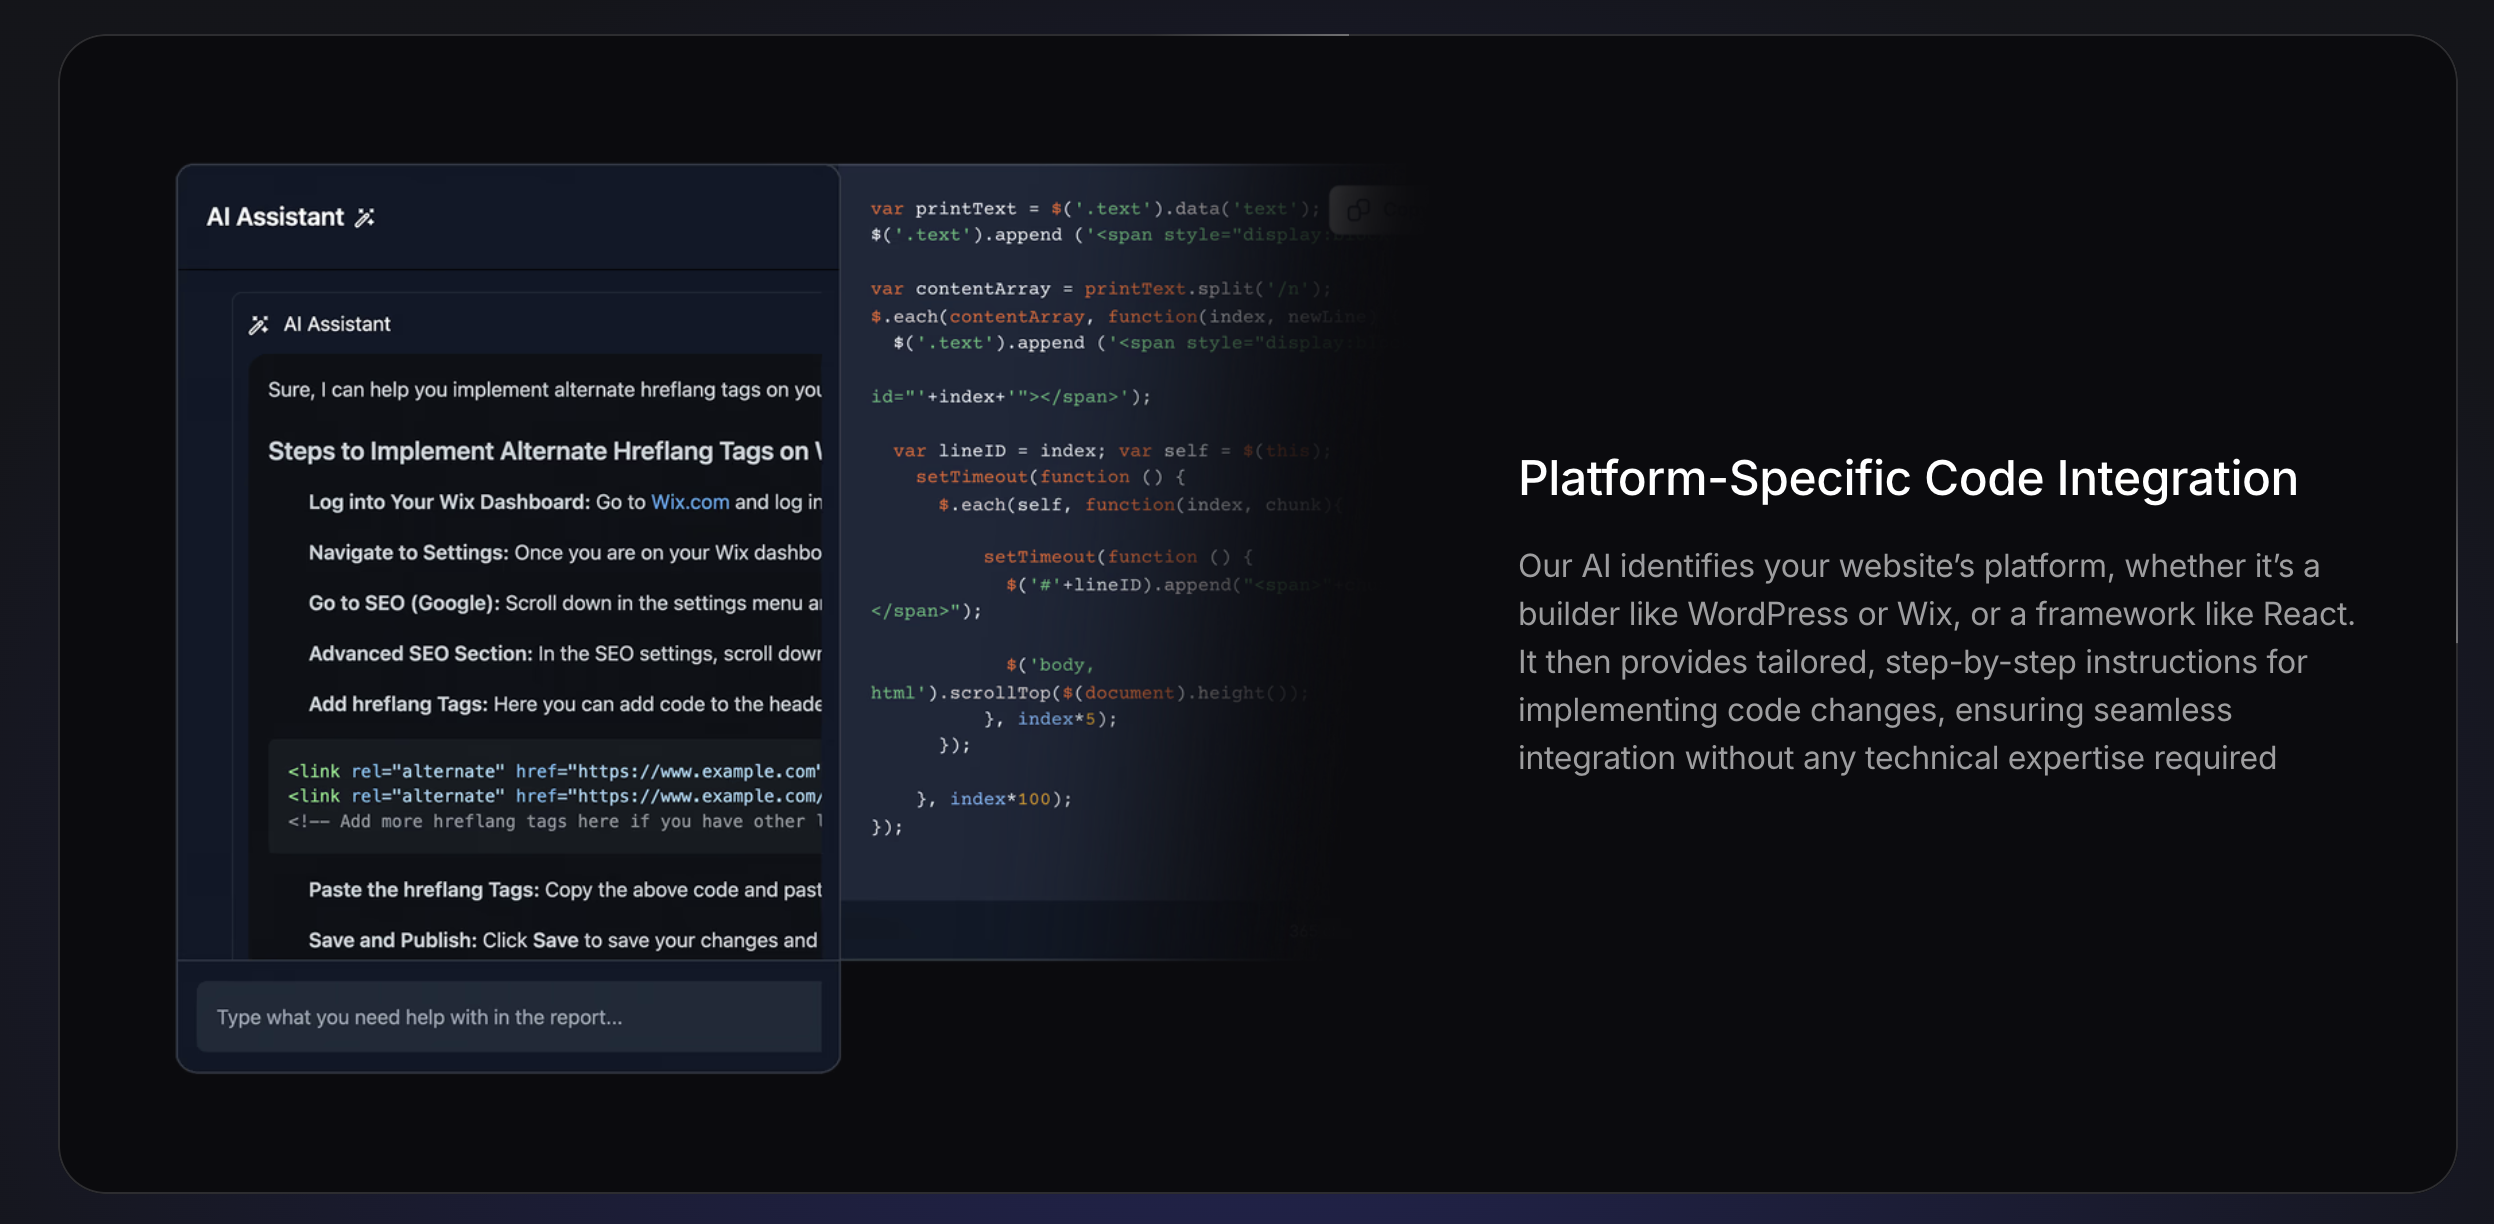Click the 'Navigate to Settings' step

(409, 553)
